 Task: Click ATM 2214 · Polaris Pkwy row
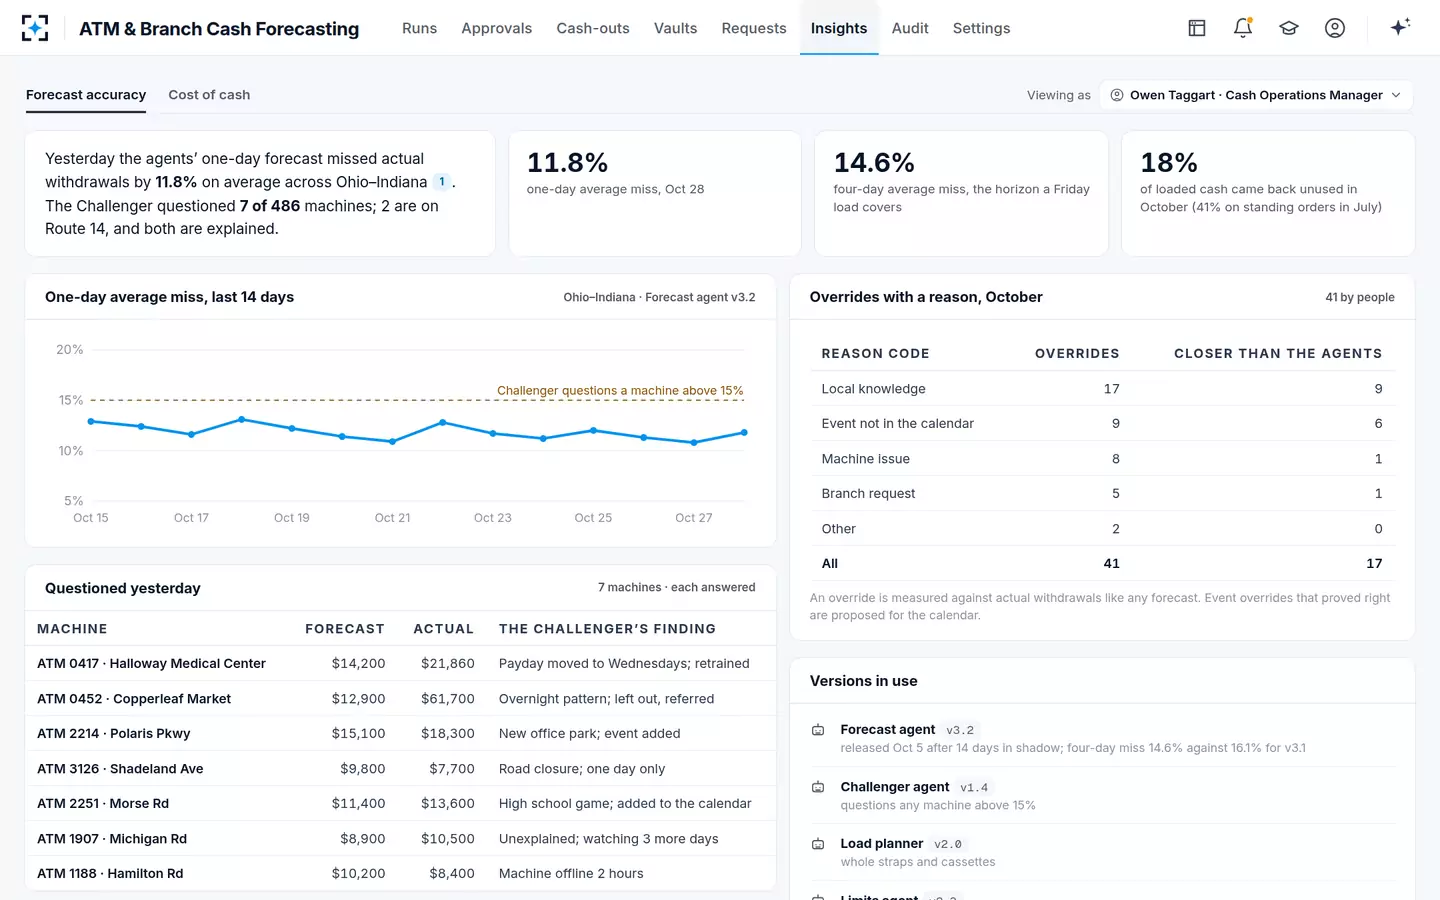[x=400, y=734]
